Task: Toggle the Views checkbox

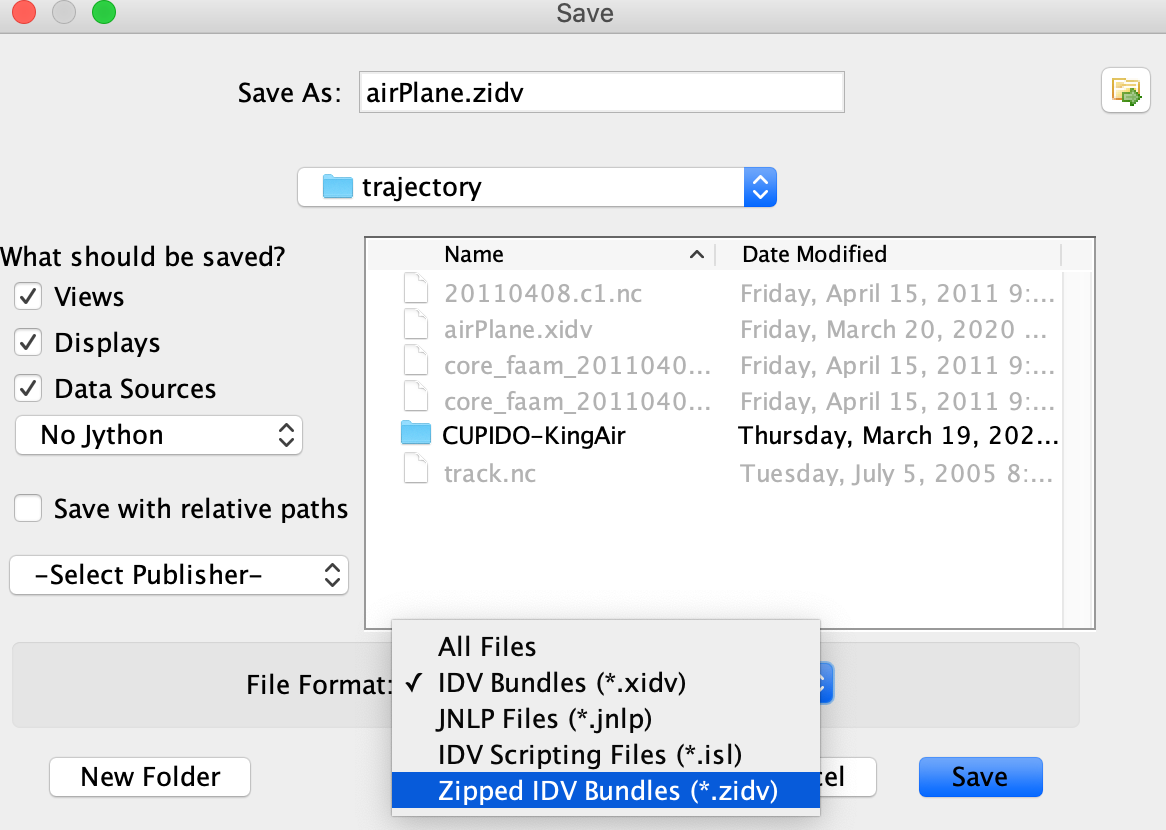Action: [x=29, y=297]
